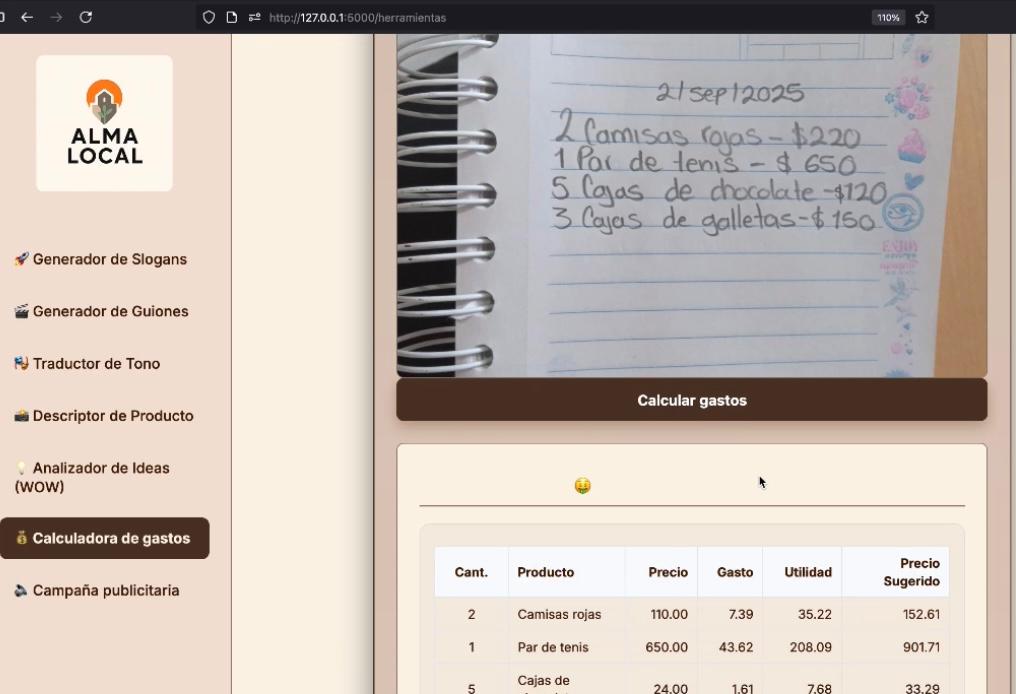Click the Cant. column header
1016x694 pixels.
pos(471,572)
